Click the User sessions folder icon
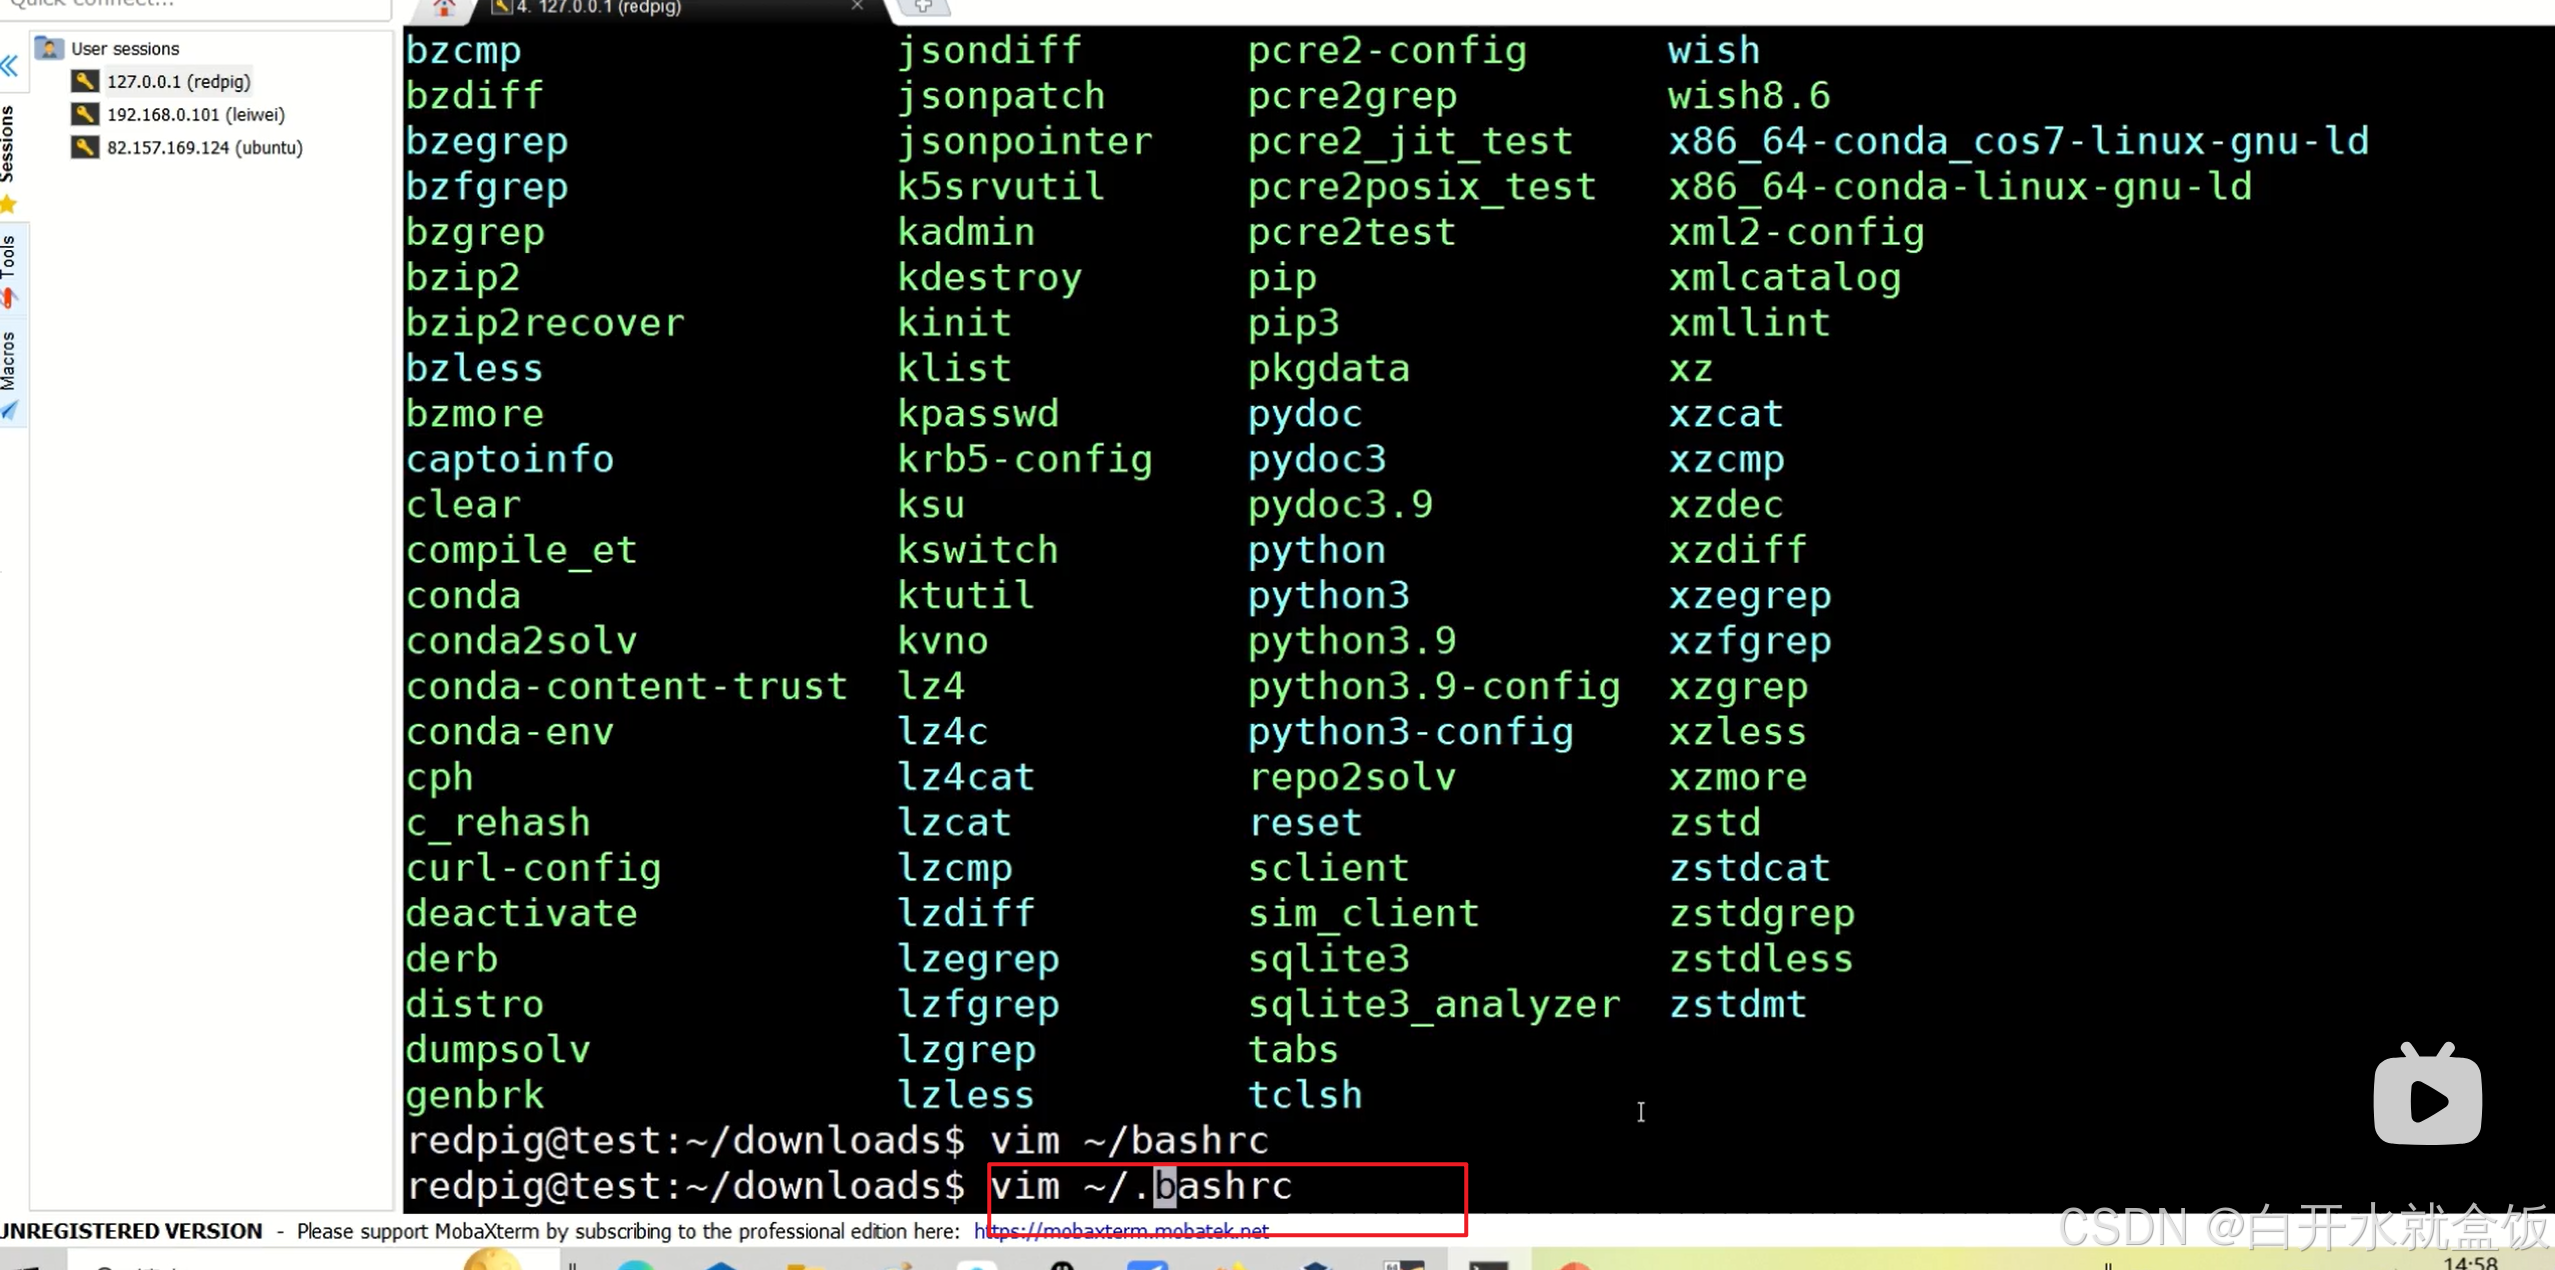 [x=49, y=48]
